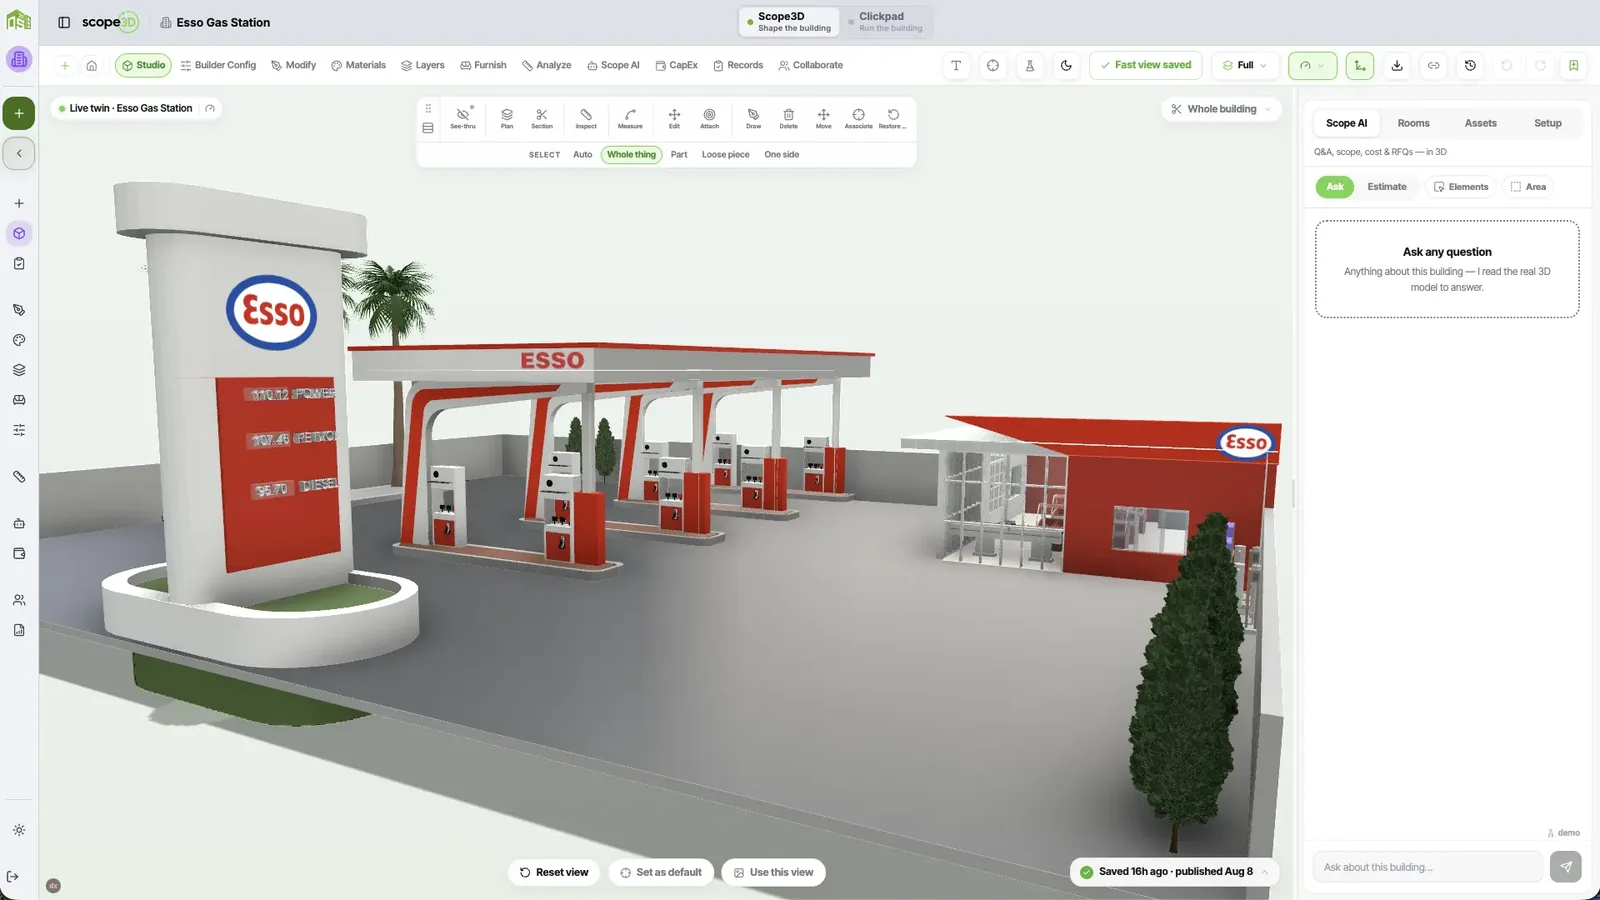1600x900 pixels.
Task: Activate the Draw pen tool
Action: point(753,118)
